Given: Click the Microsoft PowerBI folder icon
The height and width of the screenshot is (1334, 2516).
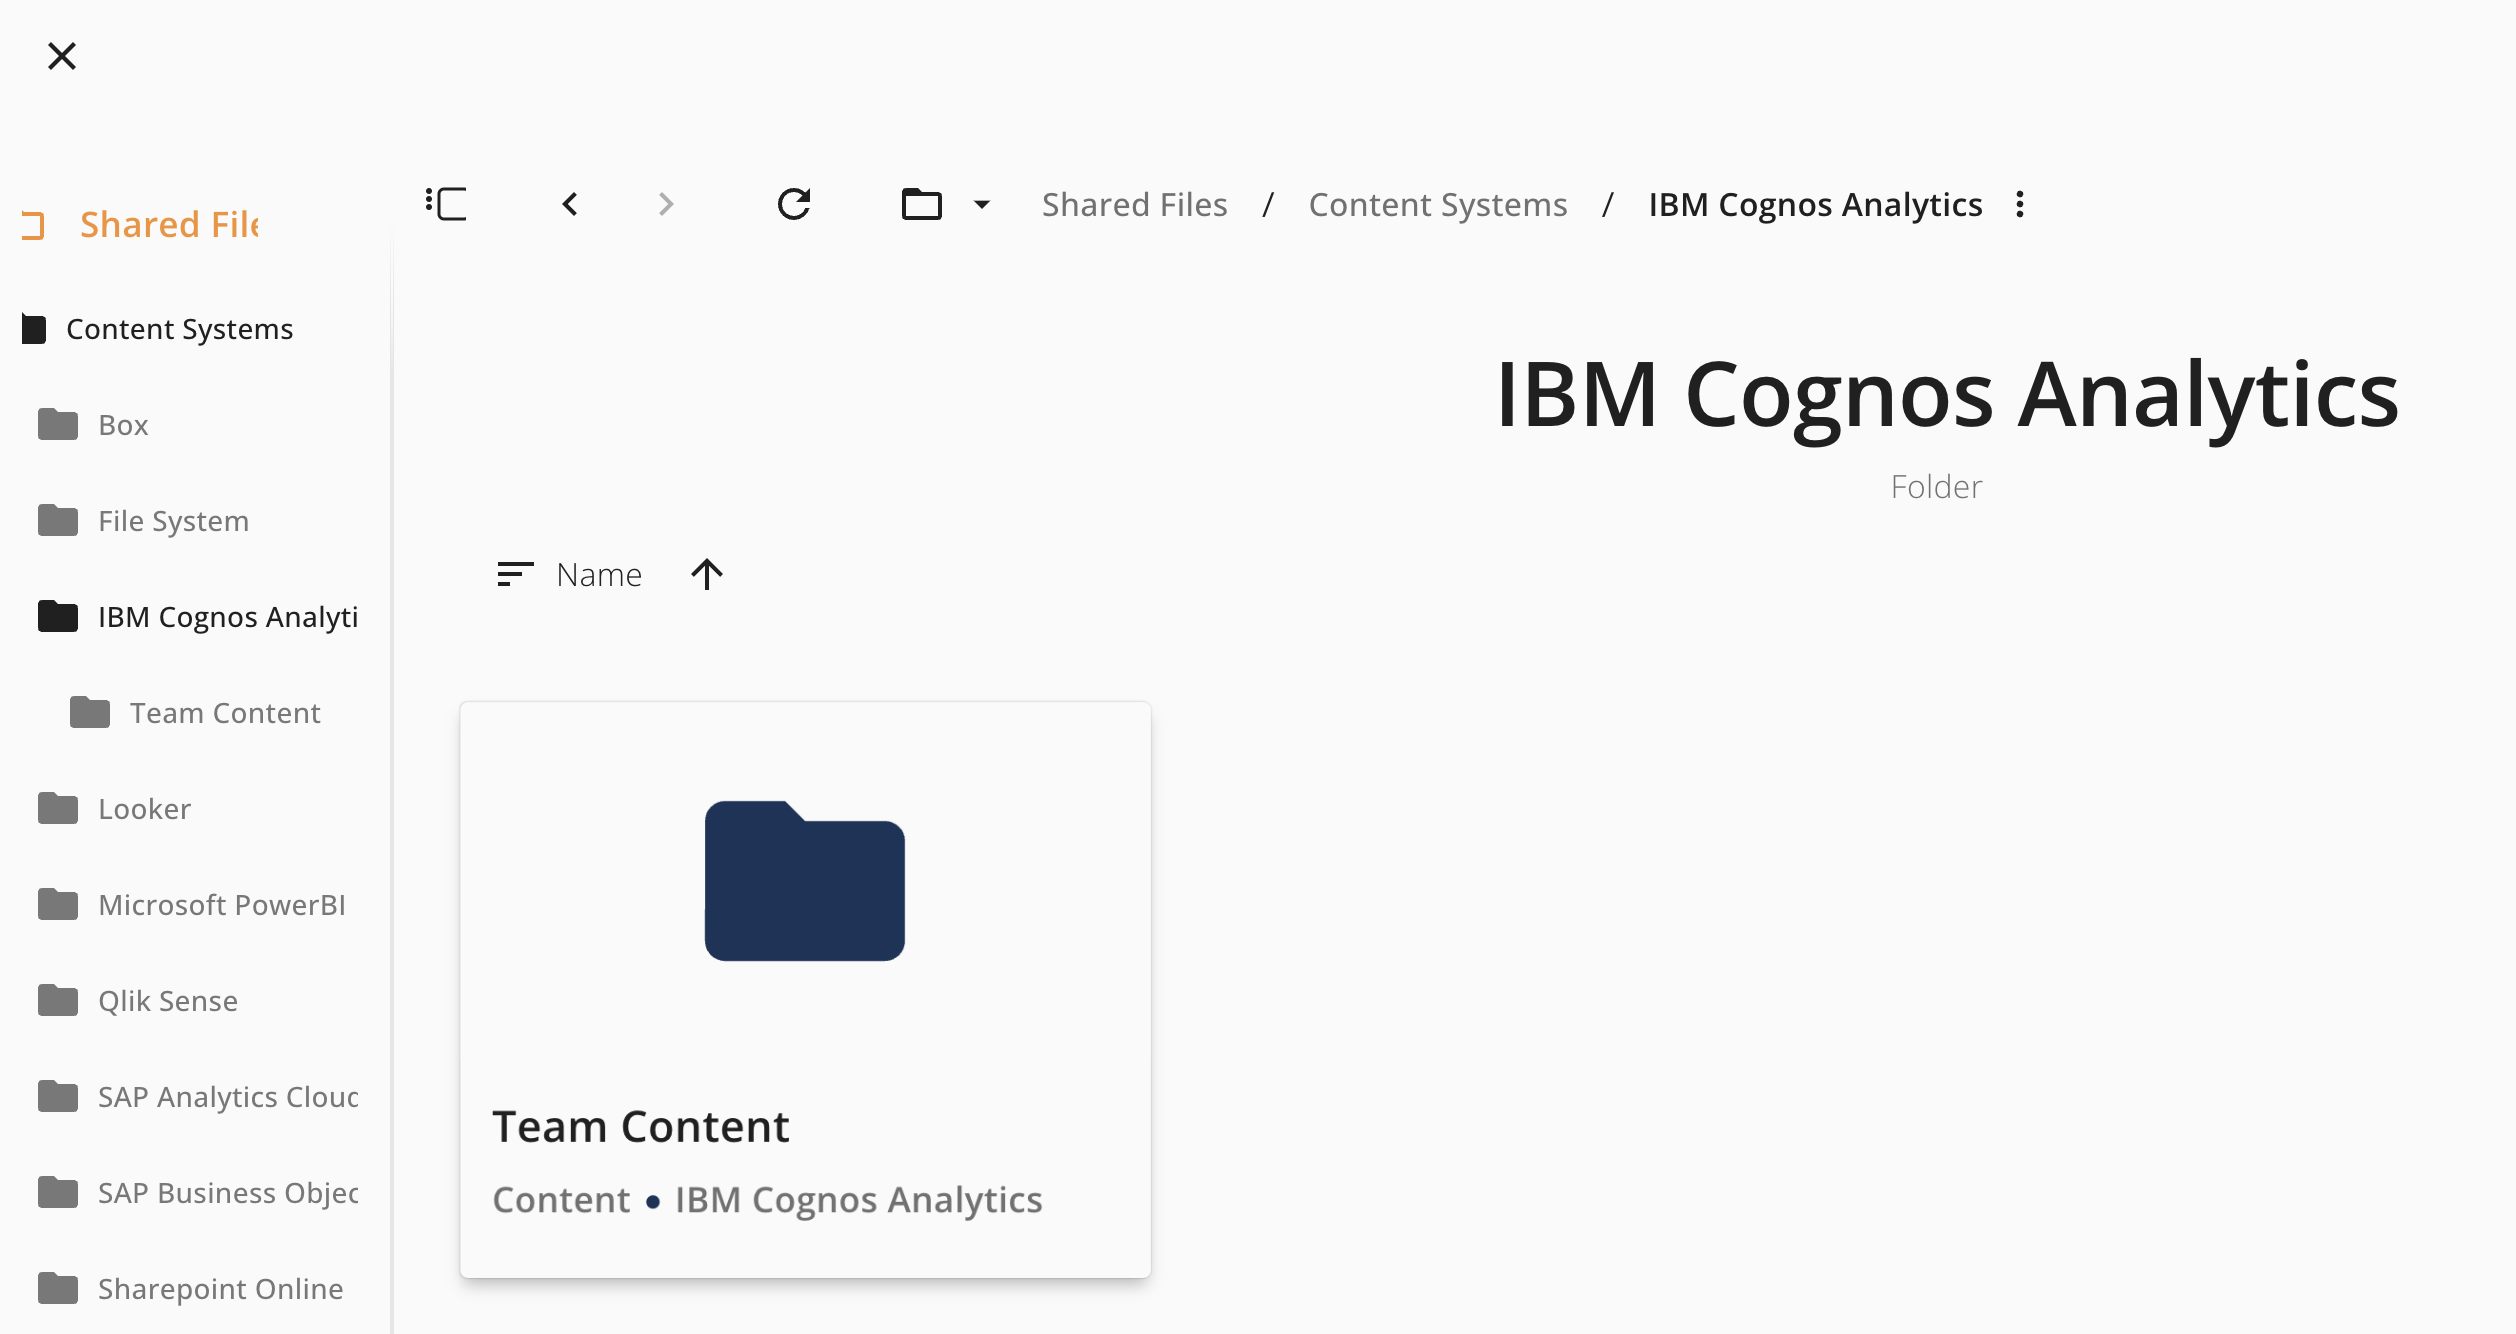Looking at the screenshot, I should pos(58,904).
